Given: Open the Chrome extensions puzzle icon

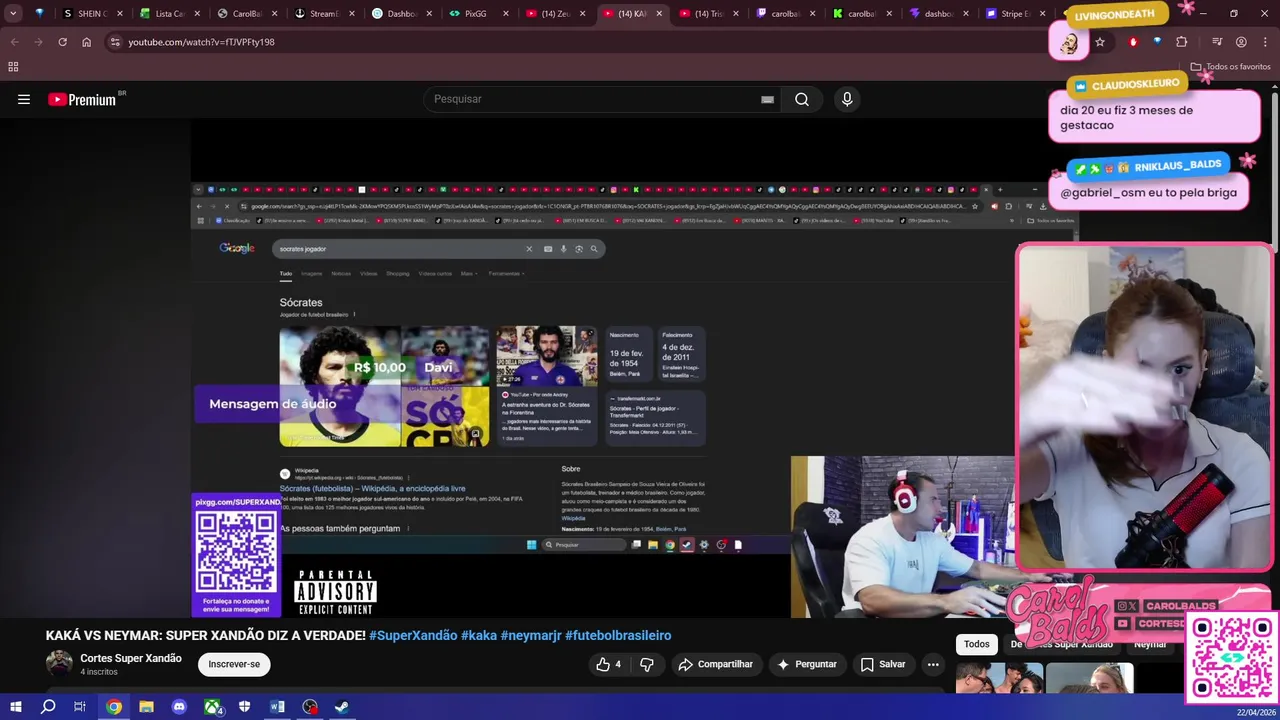Looking at the screenshot, I should click(1182, 42).
